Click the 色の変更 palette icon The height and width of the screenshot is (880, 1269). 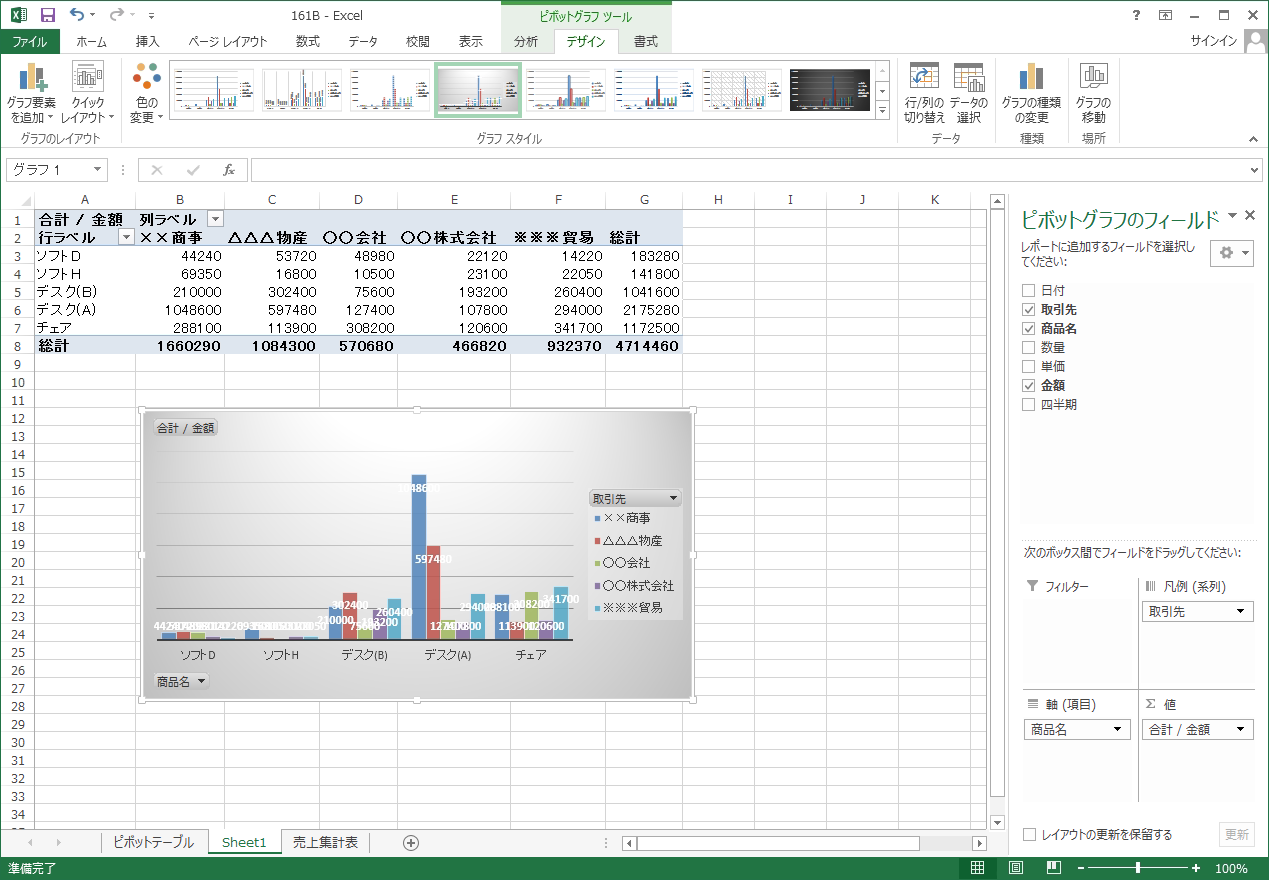pyautogui.click(x=147, y=78)
